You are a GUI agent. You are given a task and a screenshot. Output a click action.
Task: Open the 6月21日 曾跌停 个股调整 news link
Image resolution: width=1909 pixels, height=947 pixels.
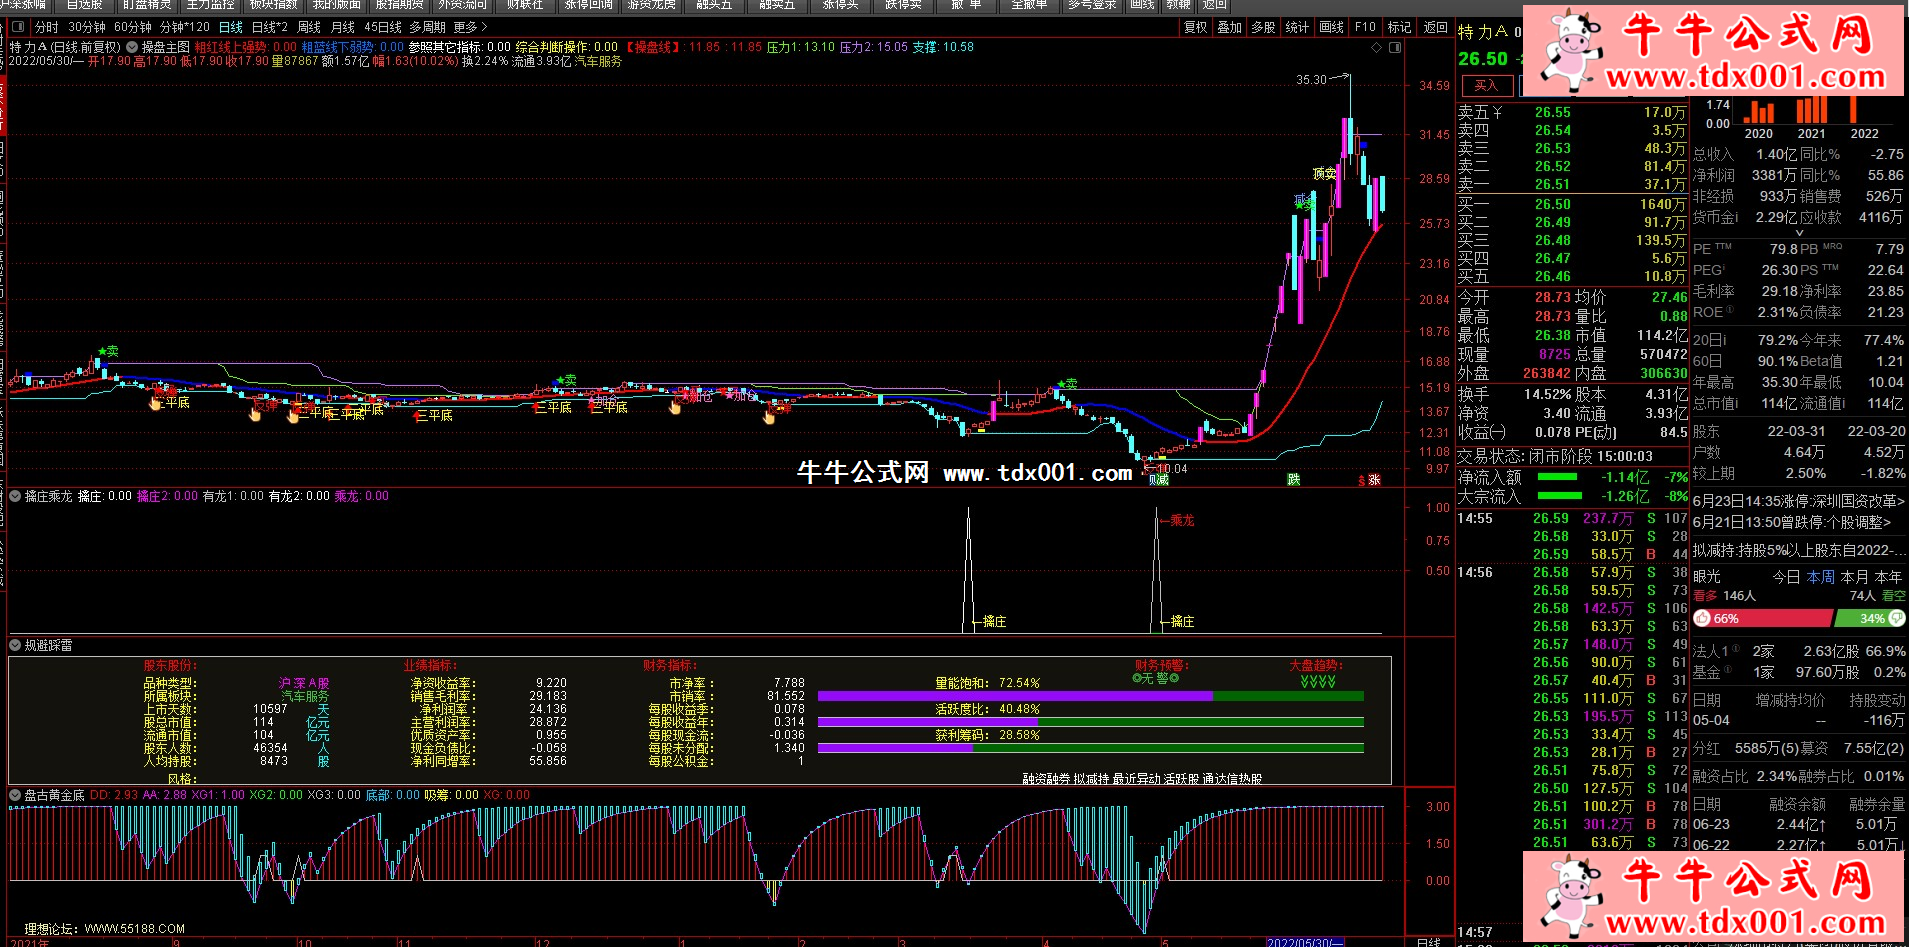pos(1792,522)
